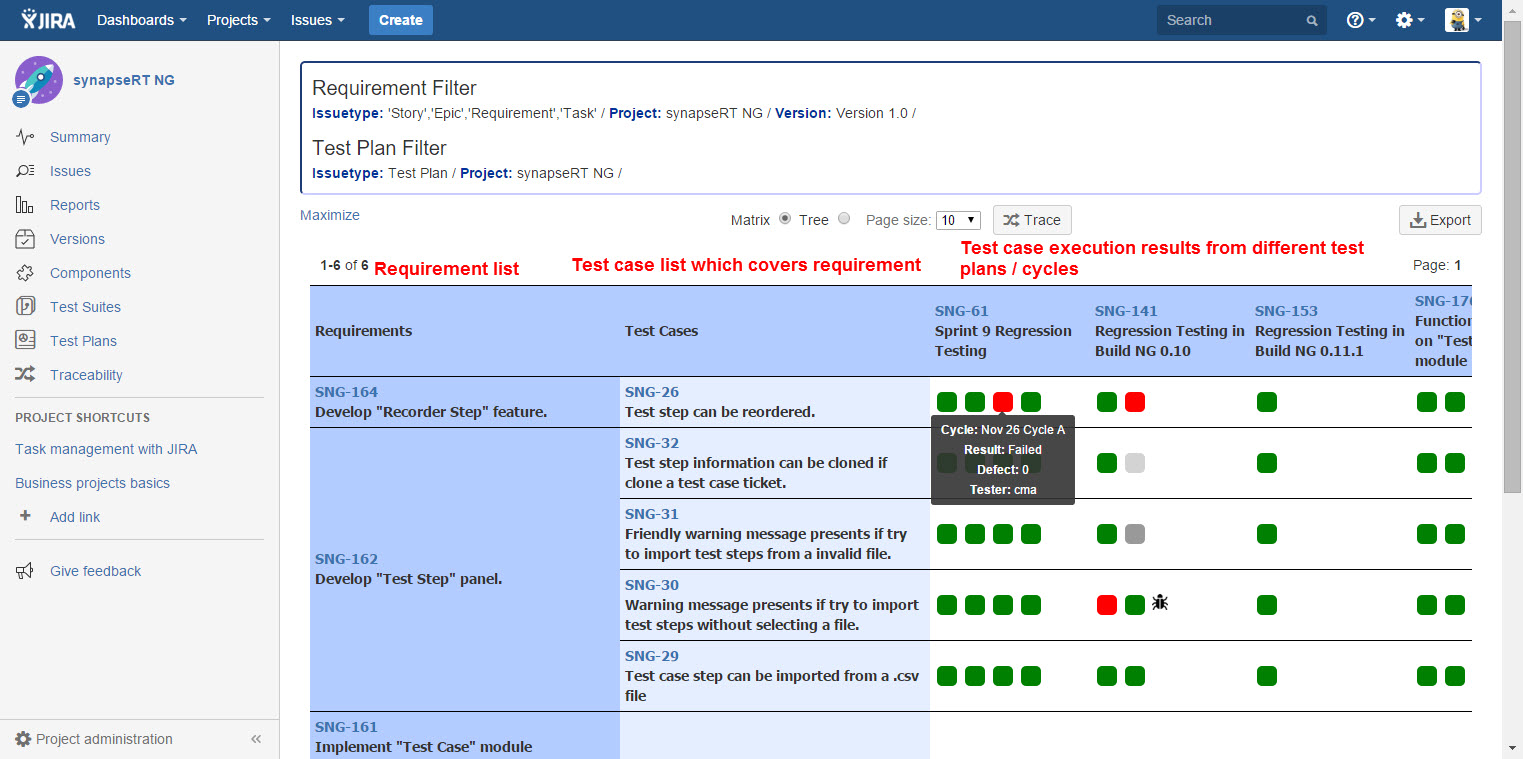The width and height of the screenshot is (1523, 759).
Task: Click red failed result for SNG-26 under SNG-141
Action: click(x=1135, y=402)
